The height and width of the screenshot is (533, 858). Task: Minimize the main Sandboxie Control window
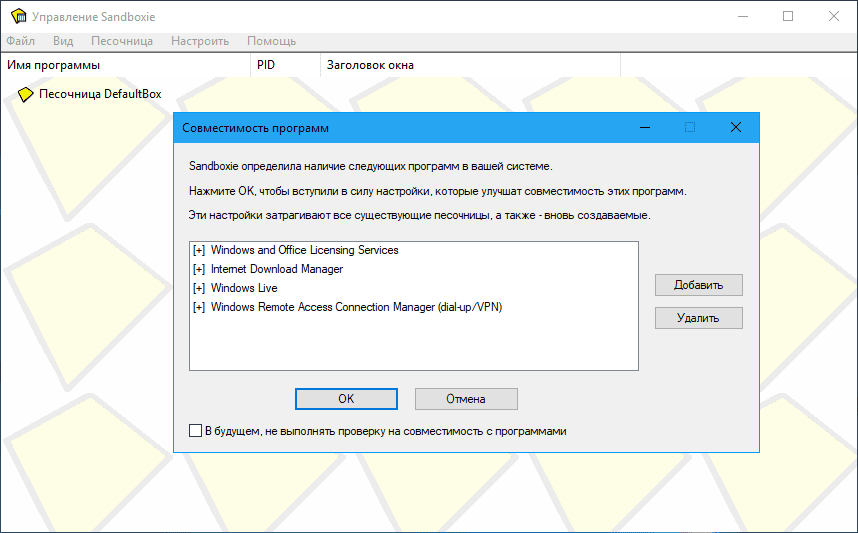click(743, 16)
